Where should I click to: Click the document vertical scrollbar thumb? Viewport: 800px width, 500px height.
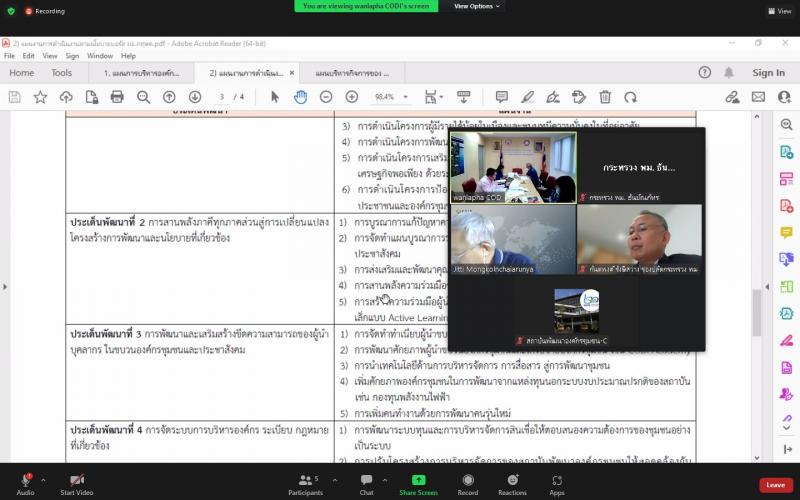click(x=757, y=312)
